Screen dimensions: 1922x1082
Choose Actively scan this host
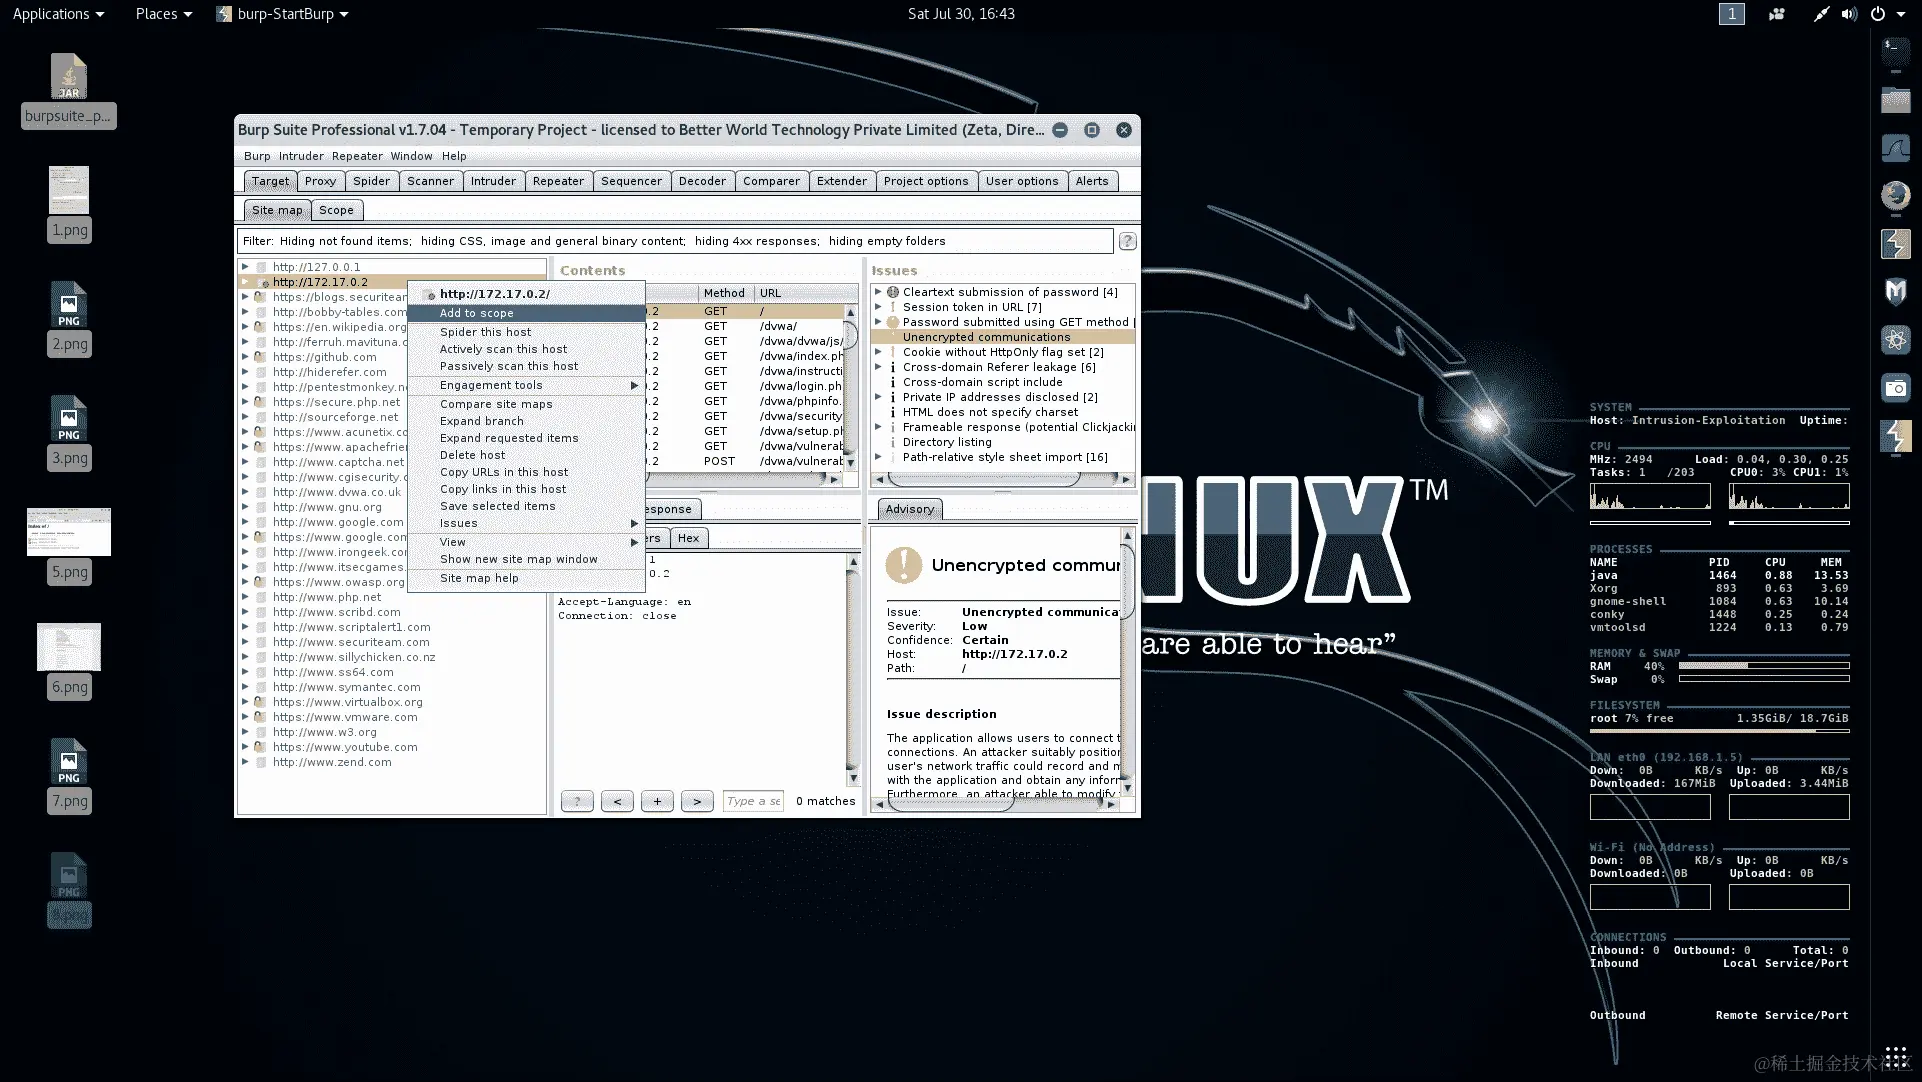(526, 349)
